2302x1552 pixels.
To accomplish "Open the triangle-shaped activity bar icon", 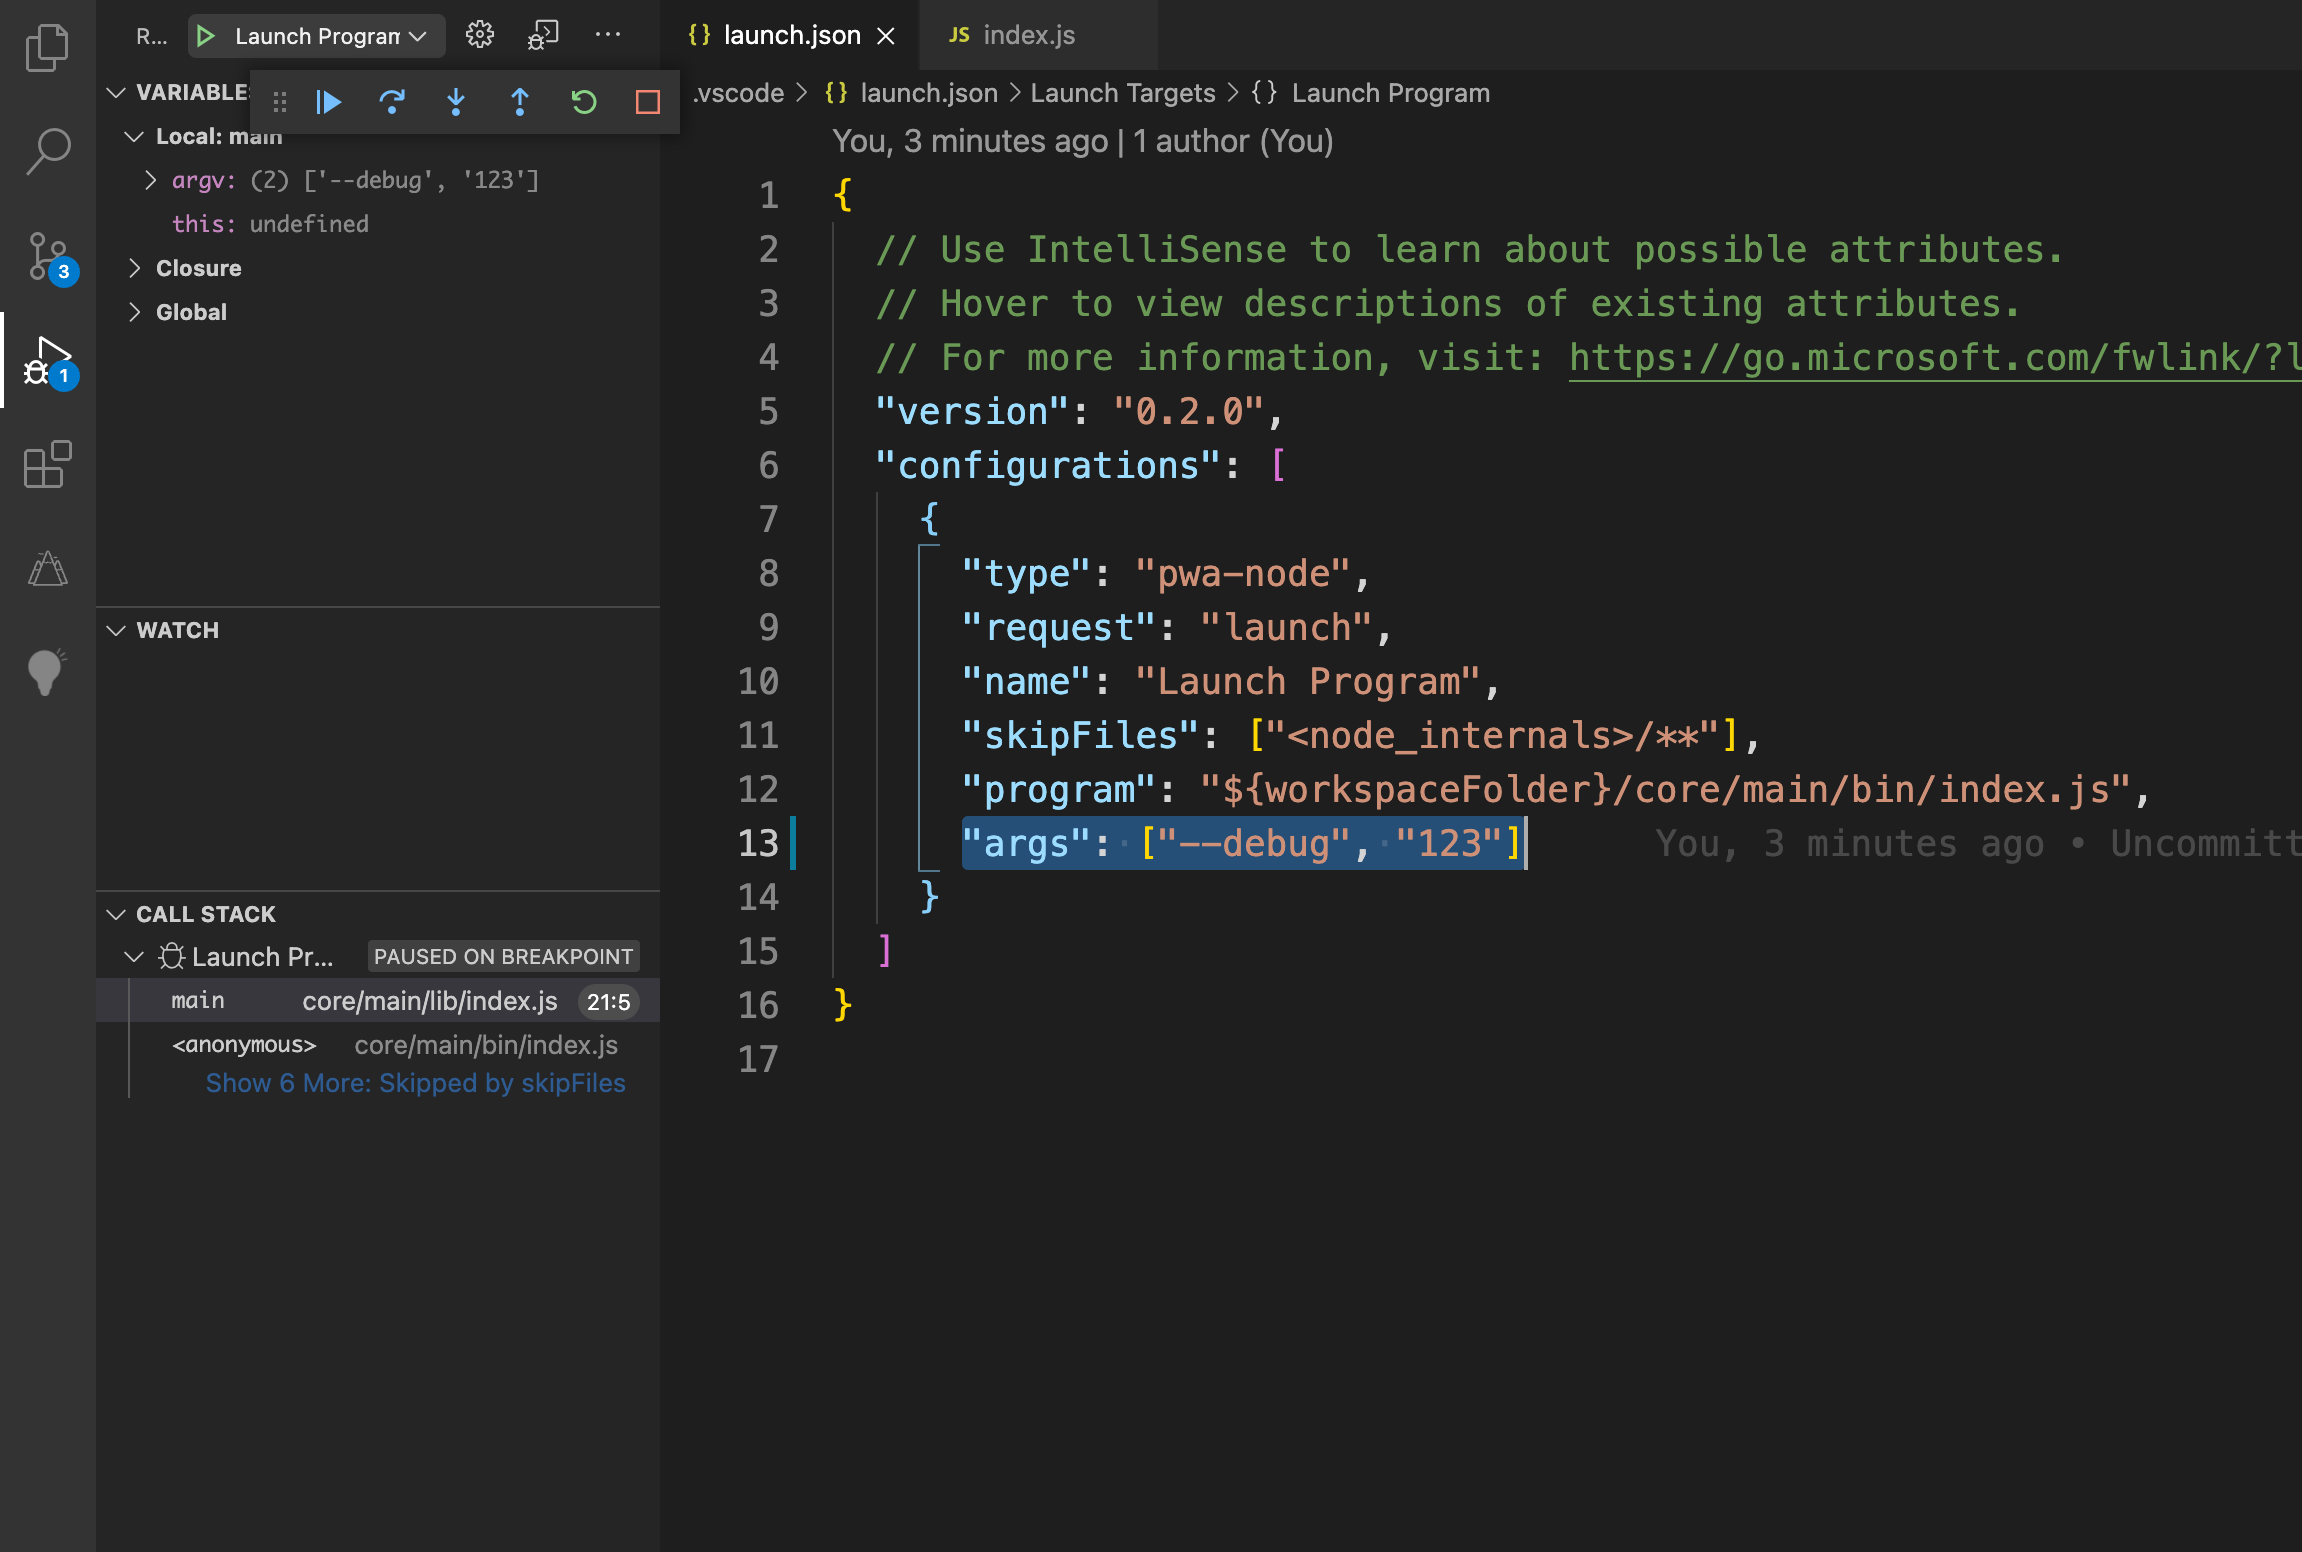I will coord(47,569).
